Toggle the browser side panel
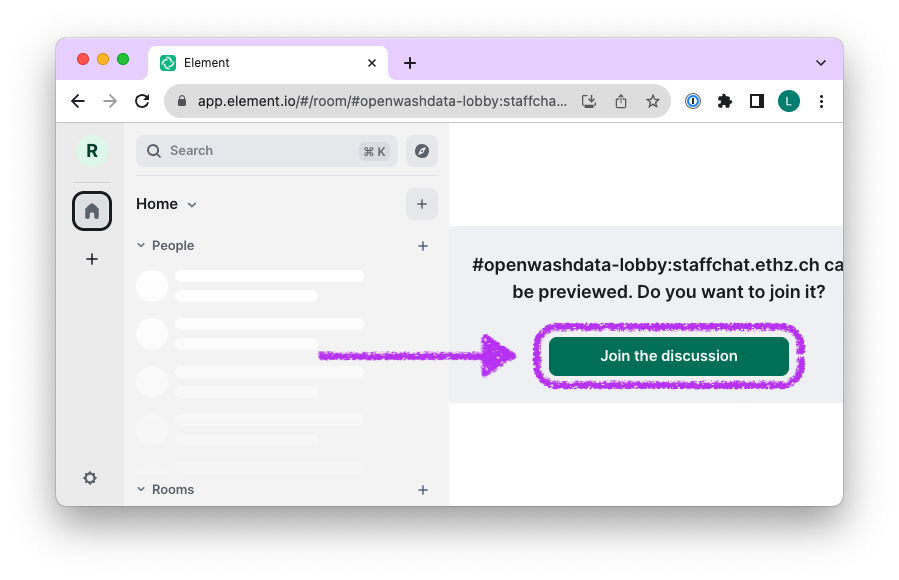Screen dimensions: 899x580 (757, 101)
